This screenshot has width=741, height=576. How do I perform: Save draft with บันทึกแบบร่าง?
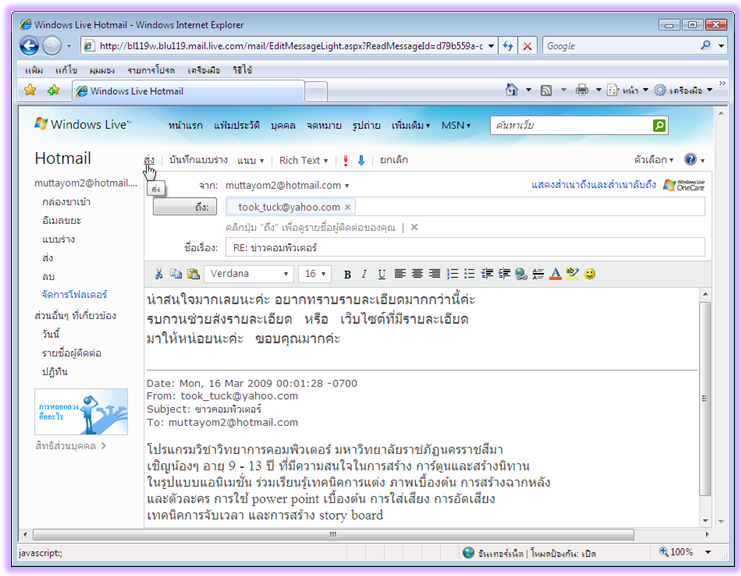(x=198, y=160)
